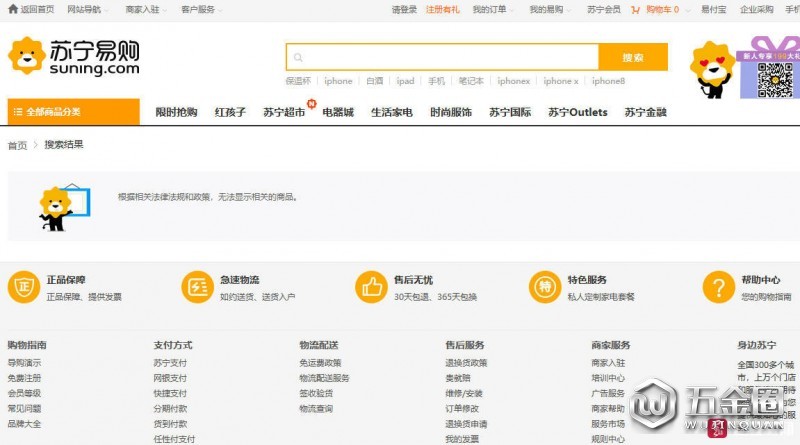Click the 笔记本 hot keyword
The width and height of the screenshot is (800, 445).
click(x=471, y=81)
